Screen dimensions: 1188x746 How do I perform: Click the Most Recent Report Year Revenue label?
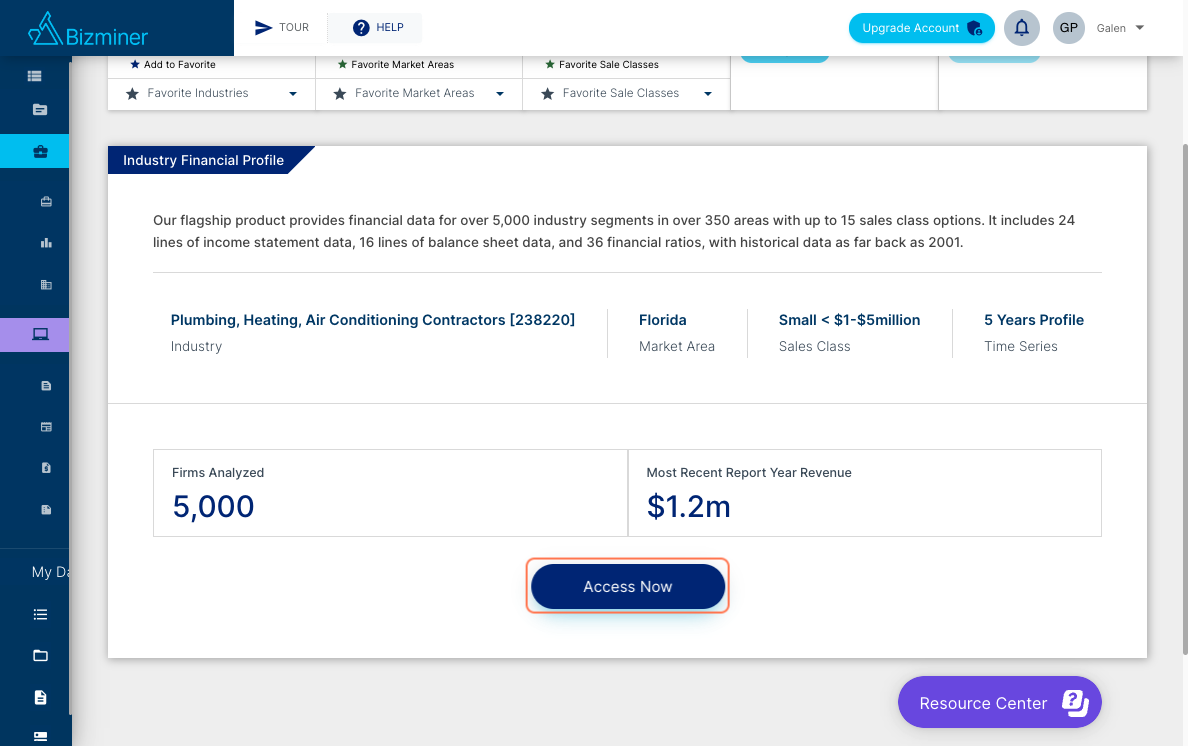click(x=749, y=473)
